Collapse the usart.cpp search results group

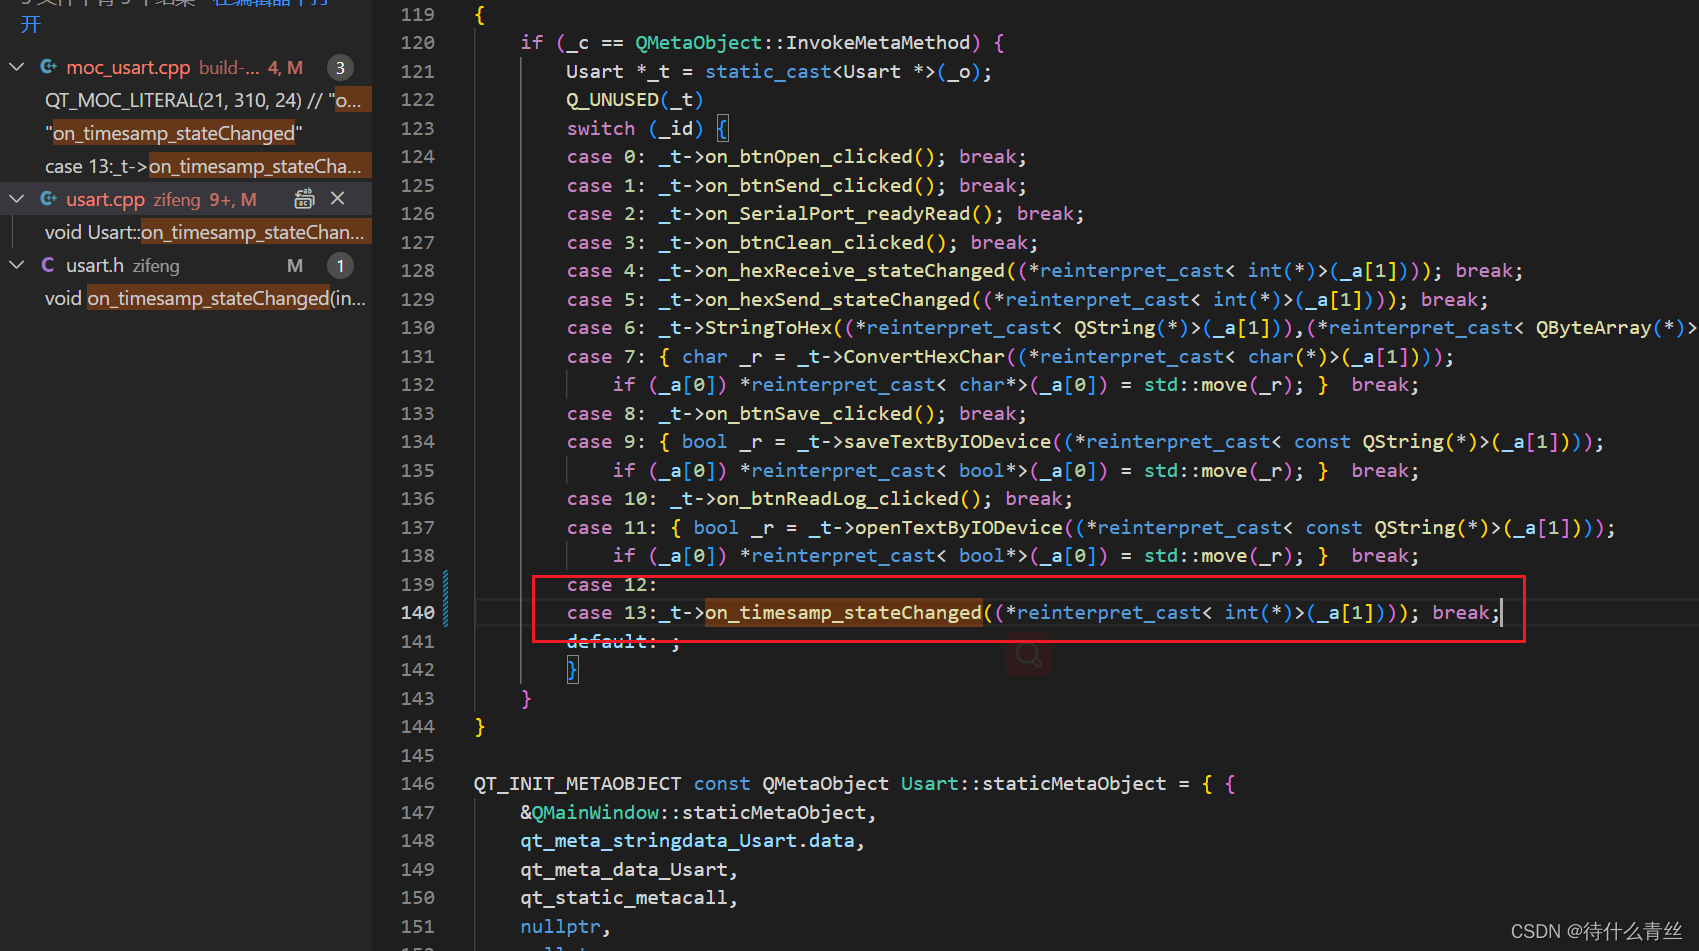coord(16,199)
